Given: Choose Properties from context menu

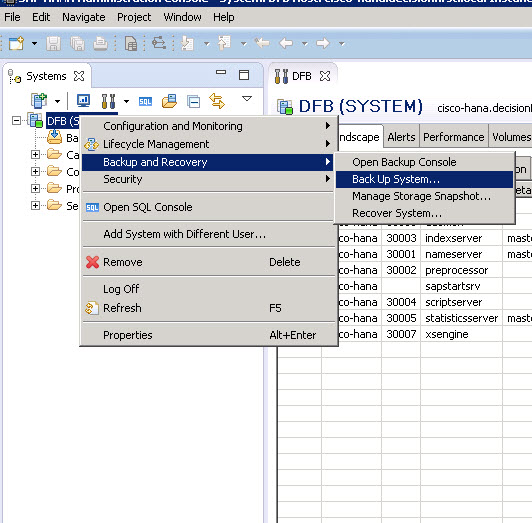Looking at the screenshot, I should point(207,335).
